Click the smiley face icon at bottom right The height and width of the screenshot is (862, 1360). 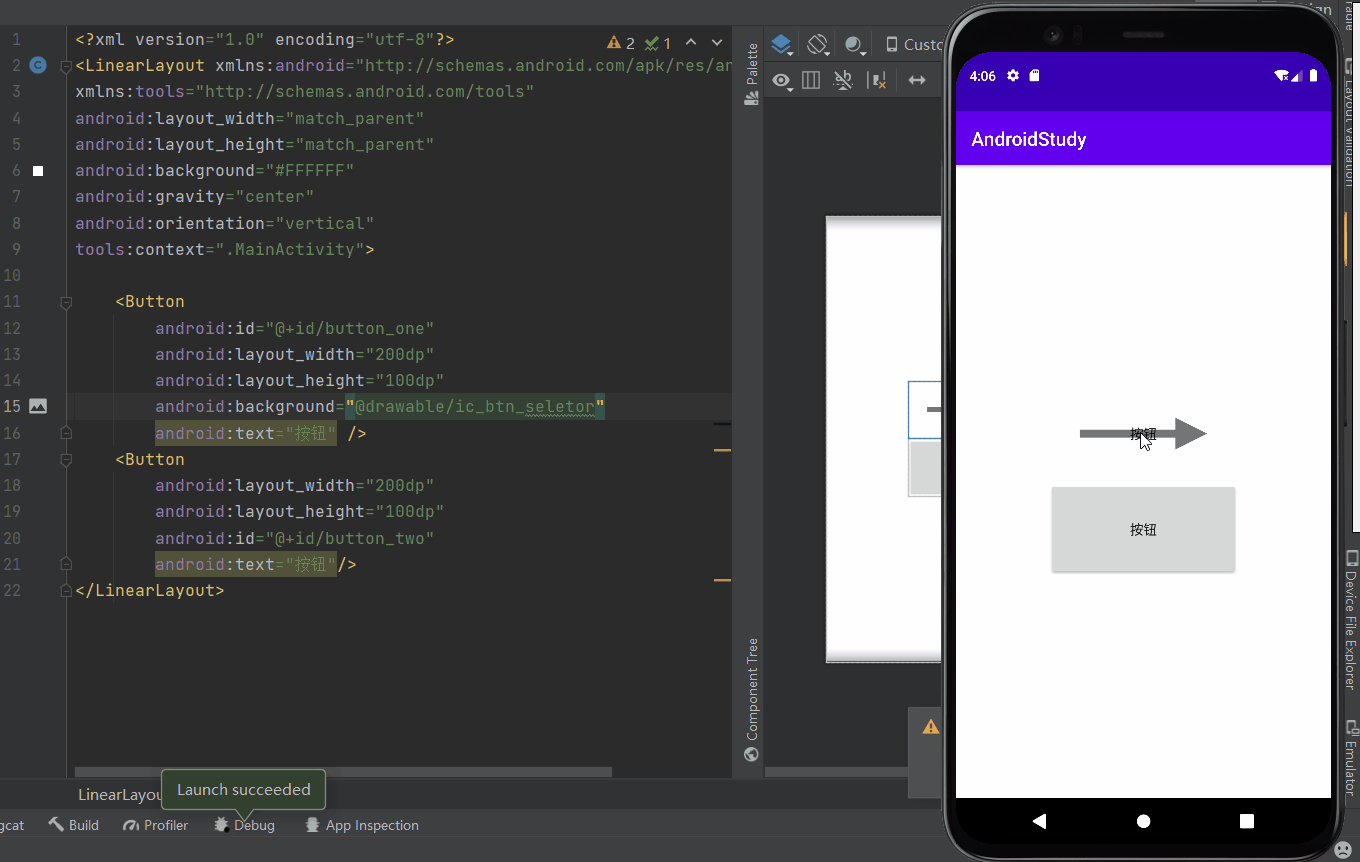[x=1344, y=850]
